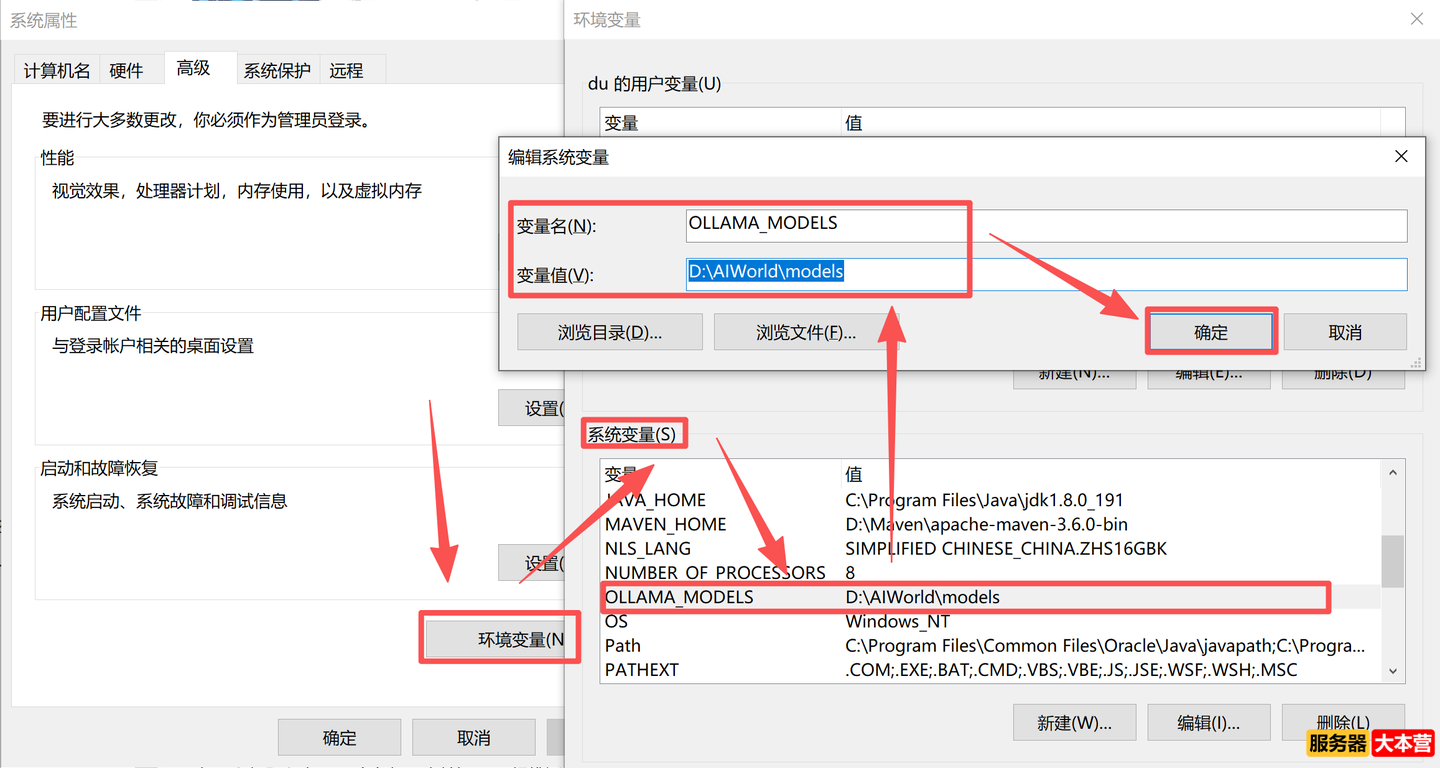Switch to the 计算机名 tab
This screenshot has width=1440, height=768.
click(56, 69)
